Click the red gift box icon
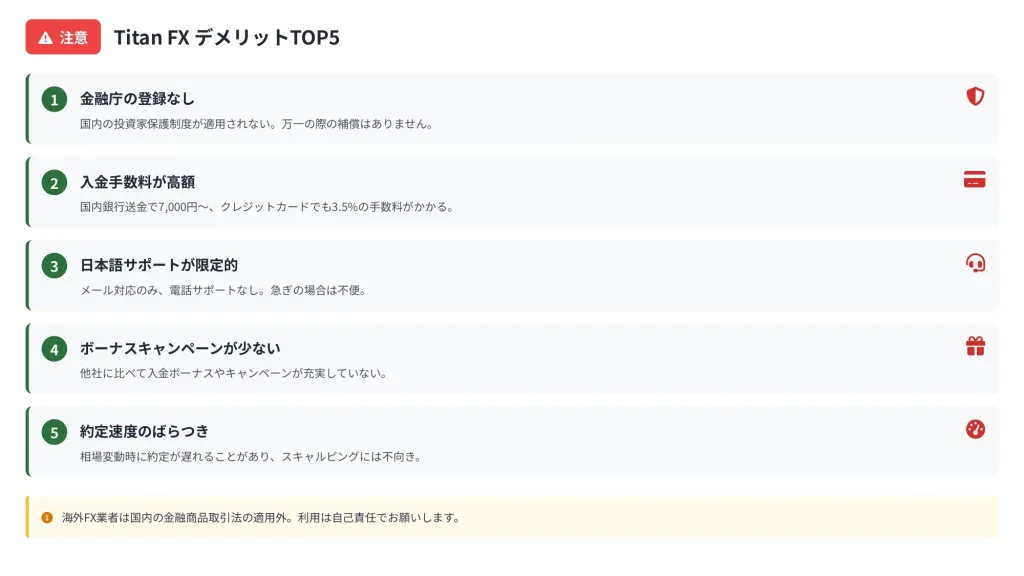 click(975, 346)
